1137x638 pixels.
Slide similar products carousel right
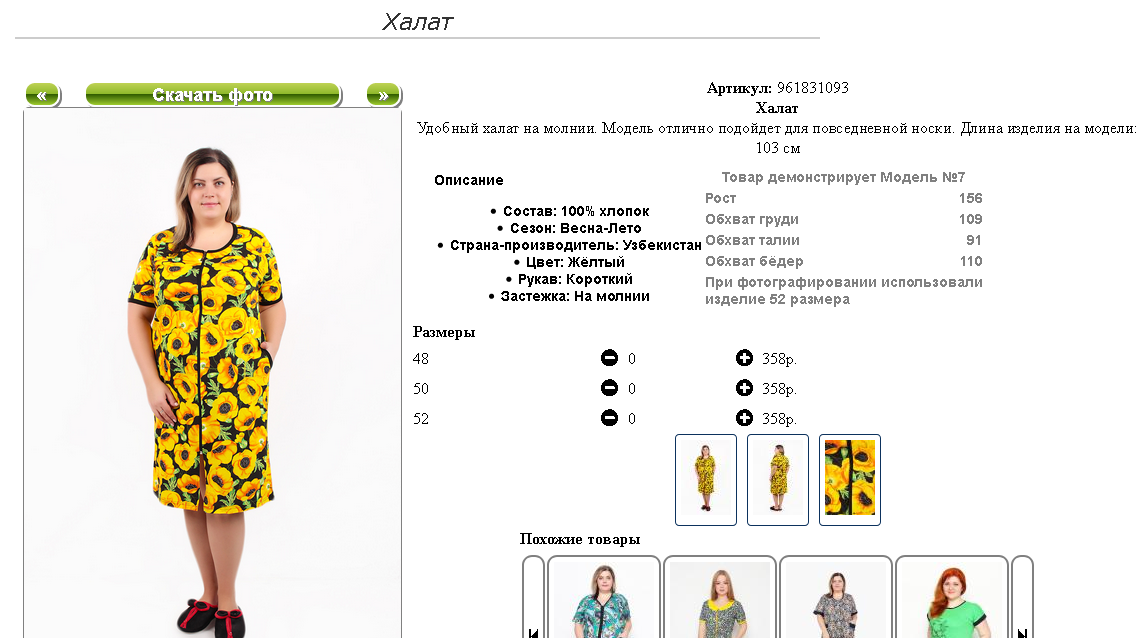(x=1022, y=597)
